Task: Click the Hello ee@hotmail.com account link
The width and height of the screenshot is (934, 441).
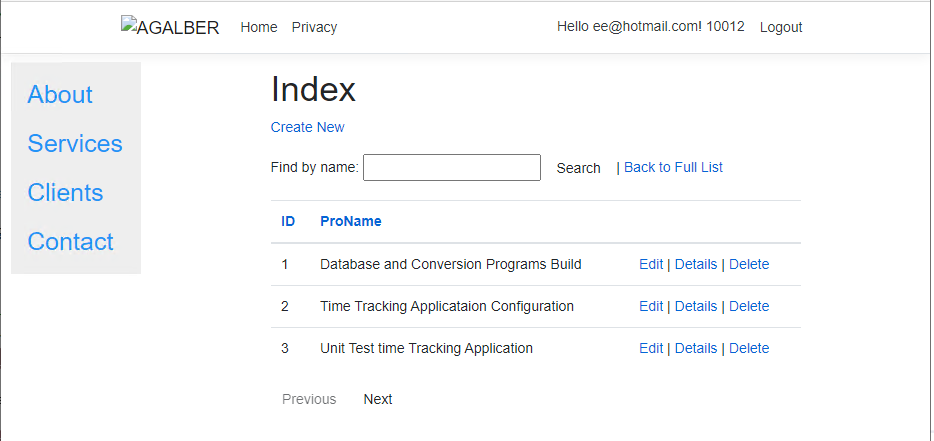Action: click(650, 26)
